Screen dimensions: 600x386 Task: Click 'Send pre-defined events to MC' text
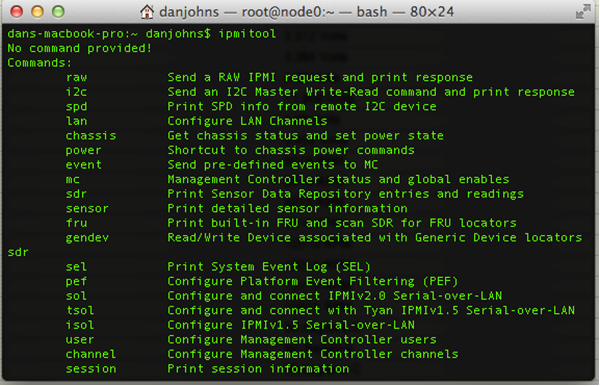(272, 165)
